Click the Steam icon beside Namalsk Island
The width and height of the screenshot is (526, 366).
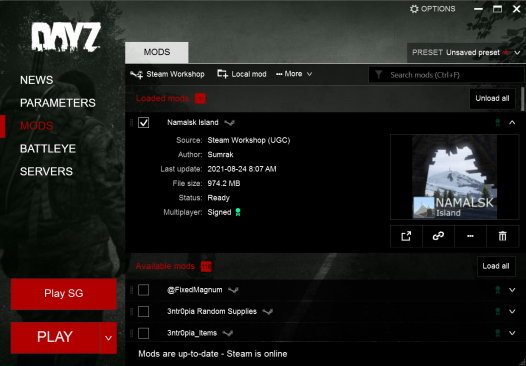coord(229,123)
